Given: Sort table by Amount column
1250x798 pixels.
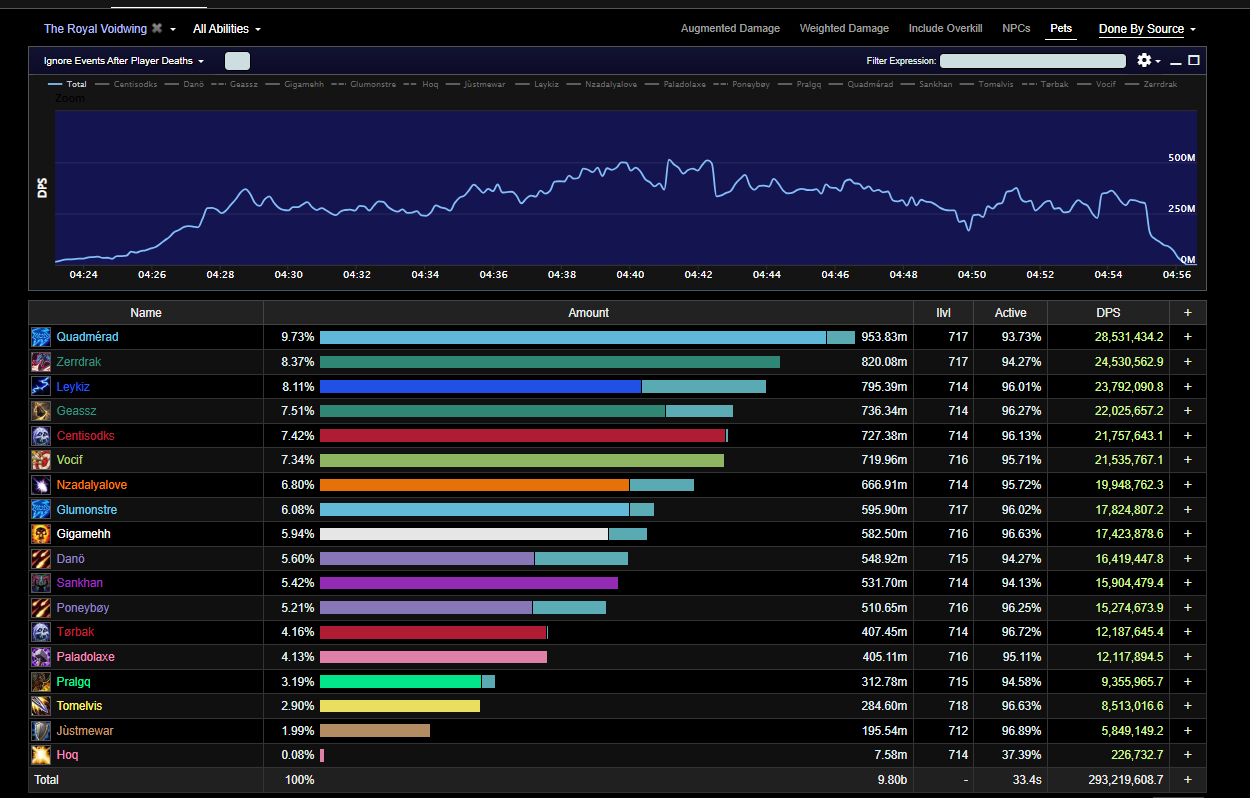Looking at the screenshot, I should point(588,313).
